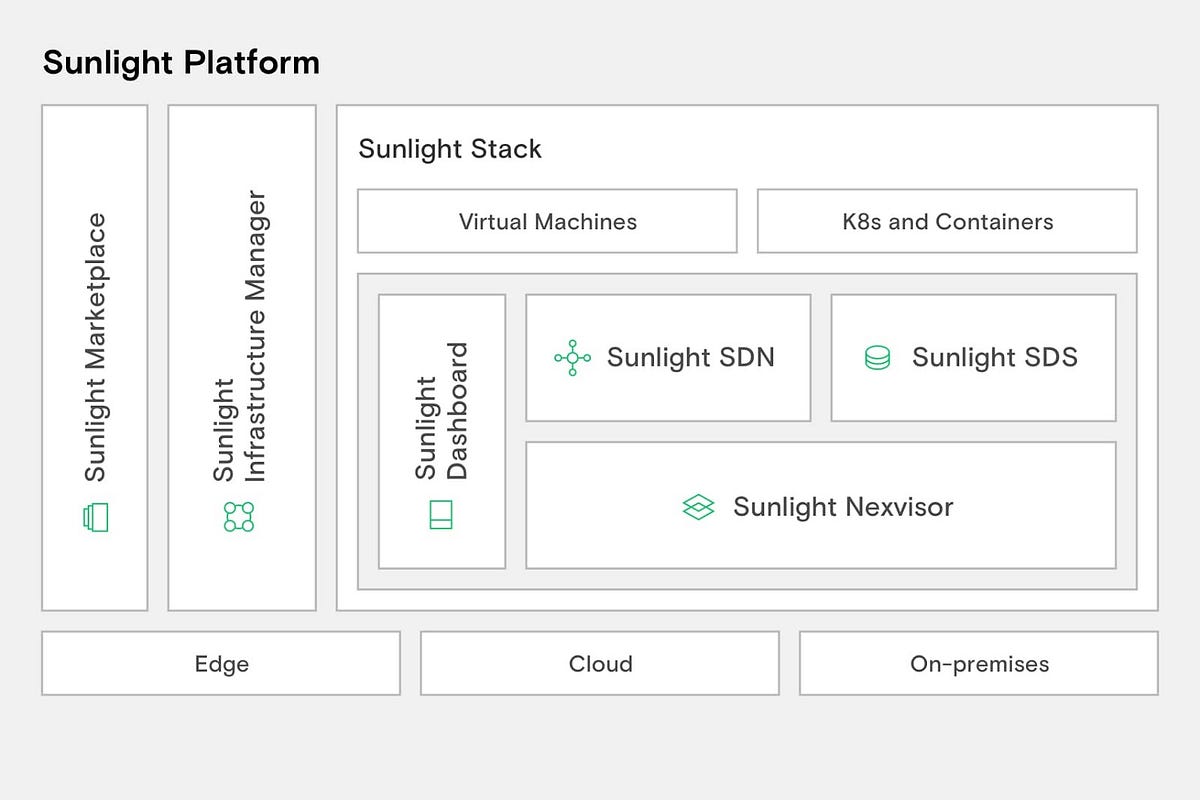Click the Sunlight SDS database stack icon

pos(877,357)
